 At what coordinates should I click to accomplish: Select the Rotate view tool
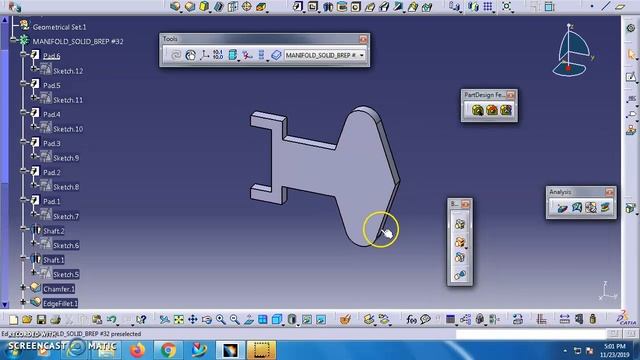(x=207, y=319)
